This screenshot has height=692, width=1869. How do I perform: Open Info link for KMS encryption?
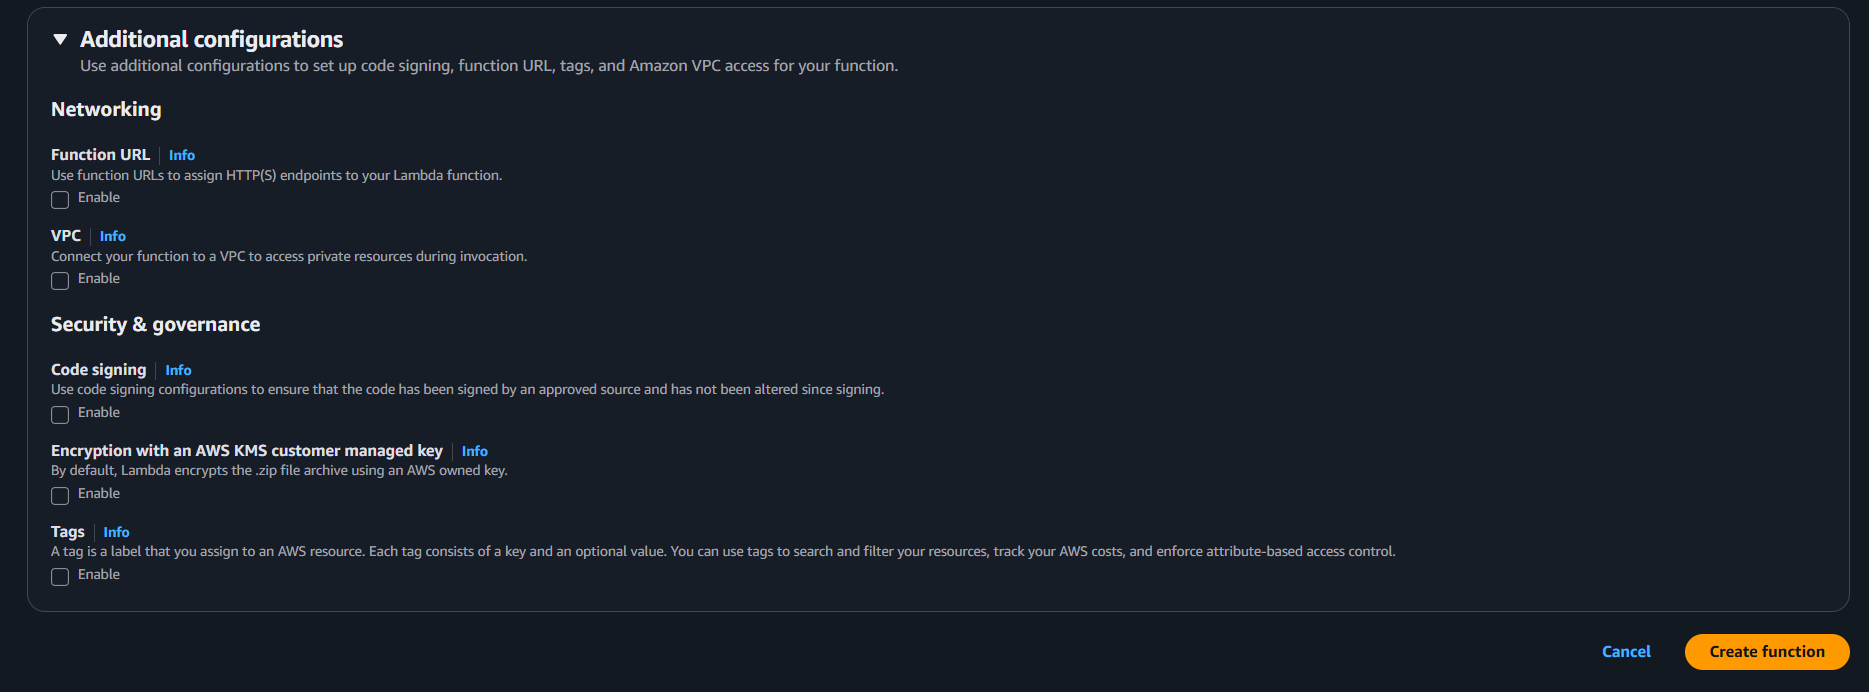[x=475, y=451]
